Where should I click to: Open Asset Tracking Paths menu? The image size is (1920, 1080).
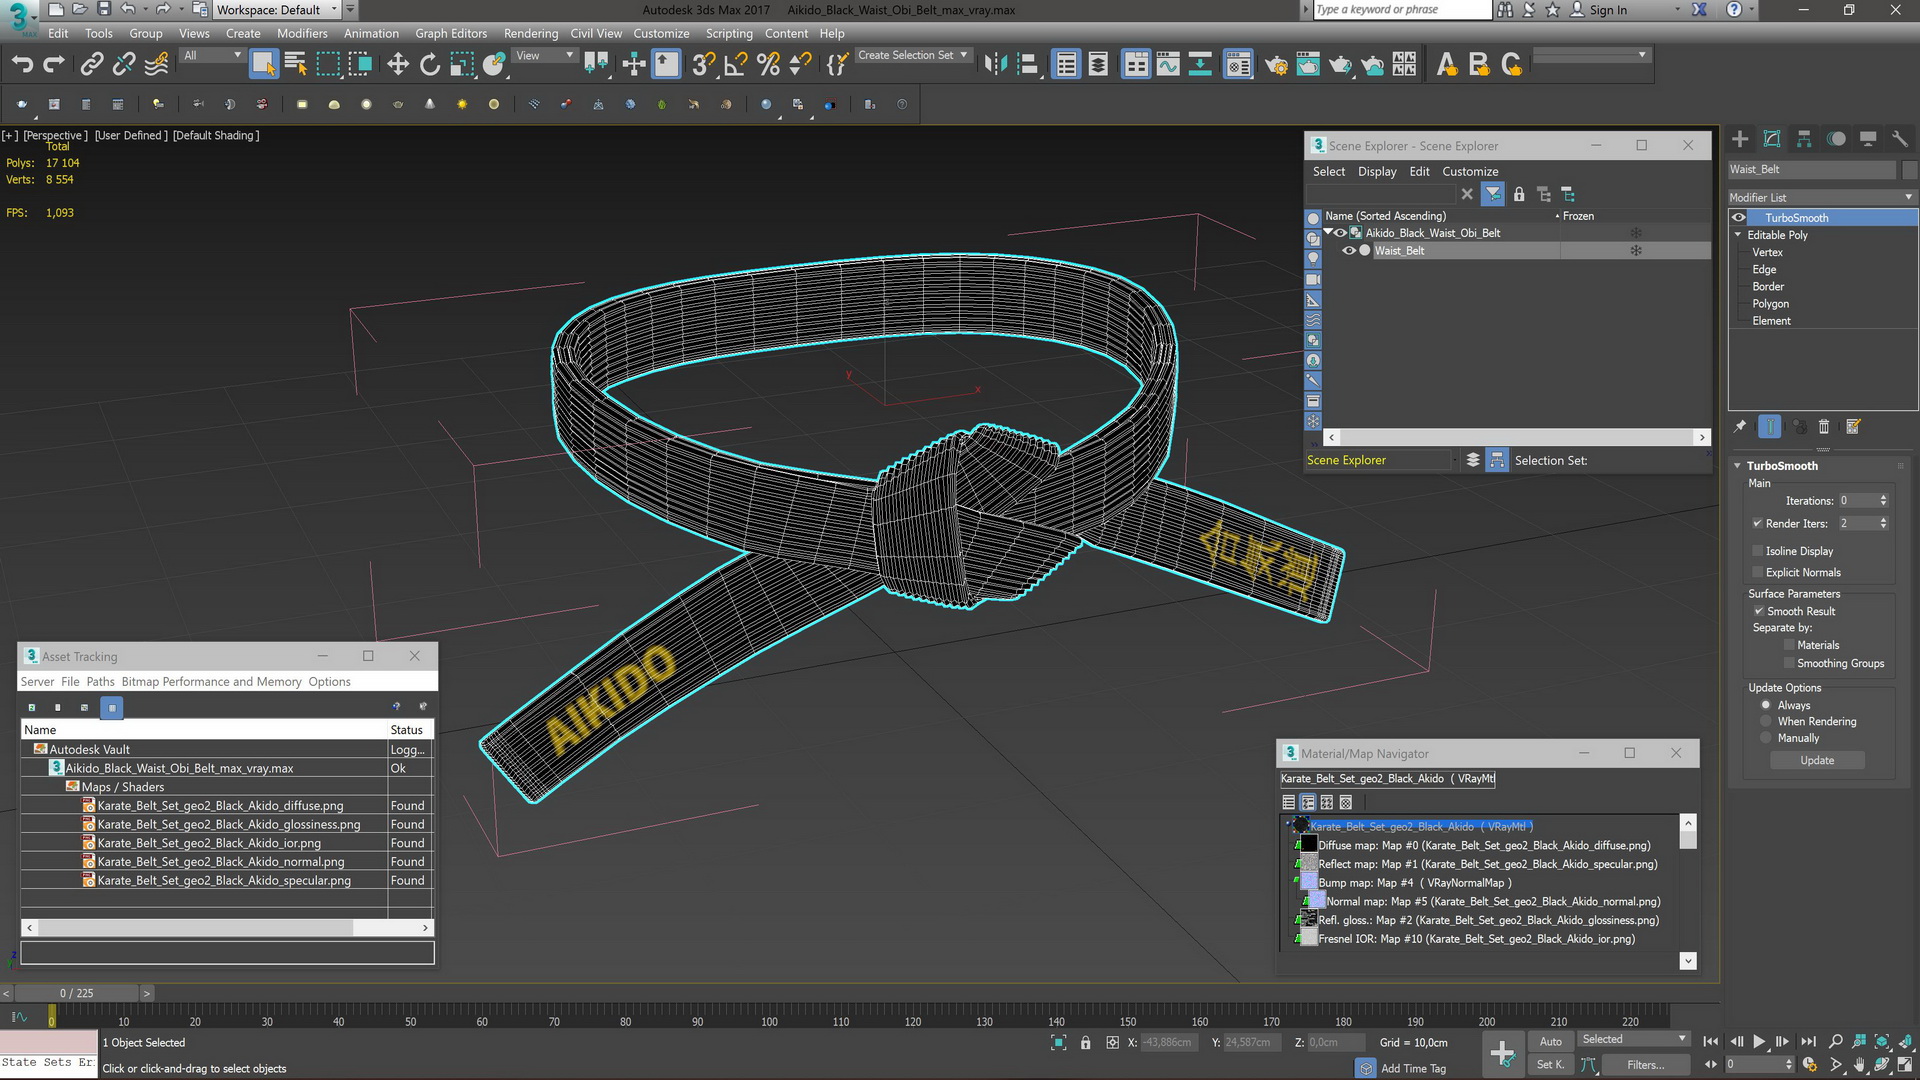point(100,682)
